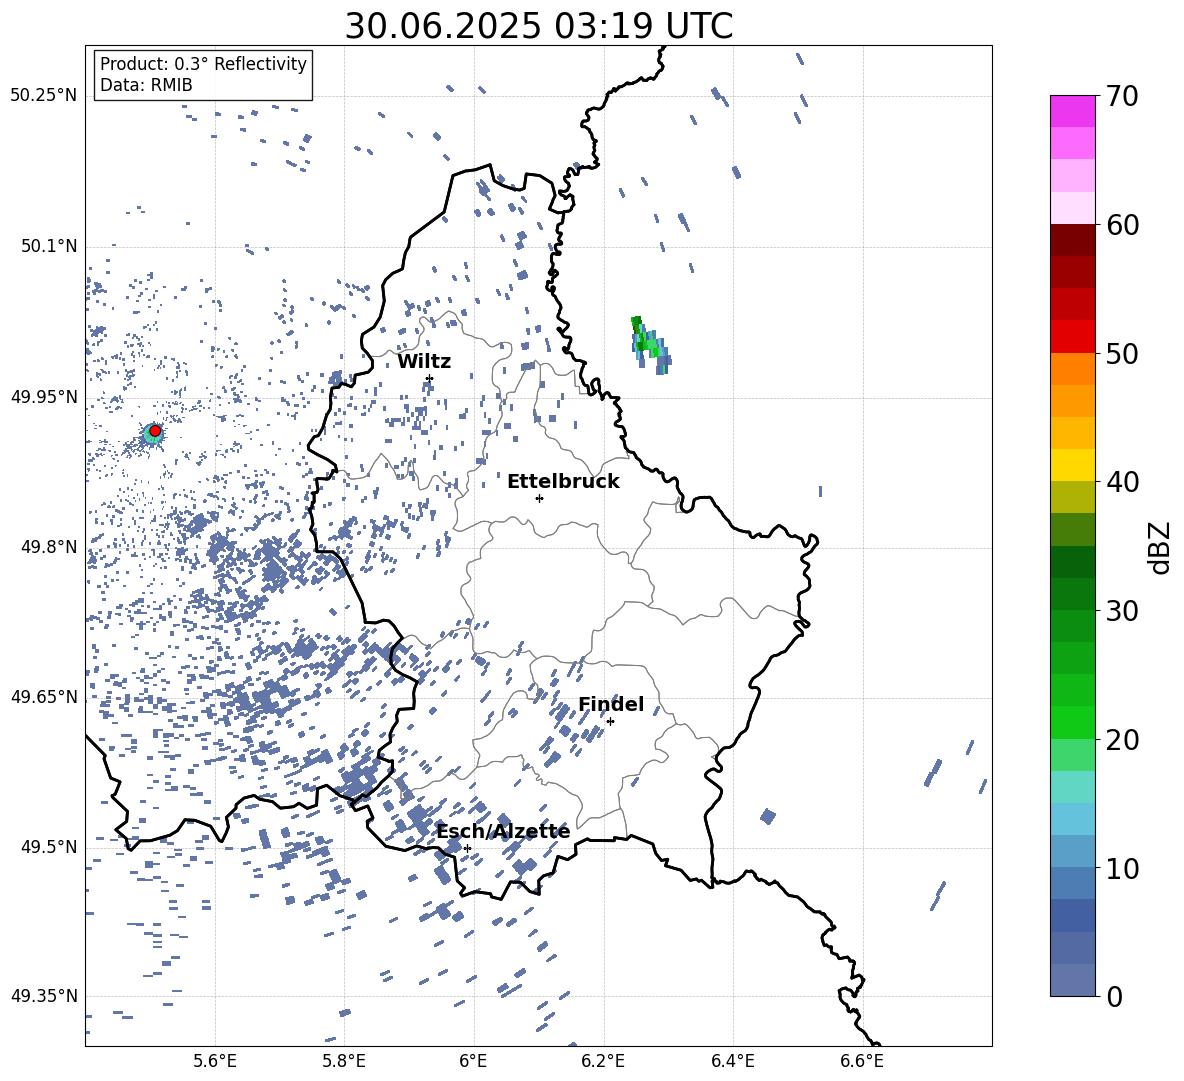Click the Wiltz city label
Image resolution: width=1184 pixels, height=1081 pixels.
point(424,362)
